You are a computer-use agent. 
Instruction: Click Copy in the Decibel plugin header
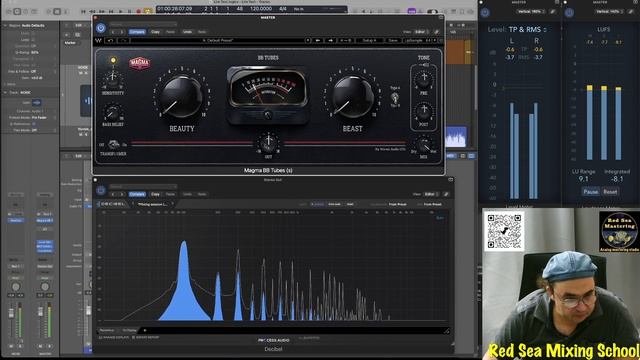(x=156, y=194)
